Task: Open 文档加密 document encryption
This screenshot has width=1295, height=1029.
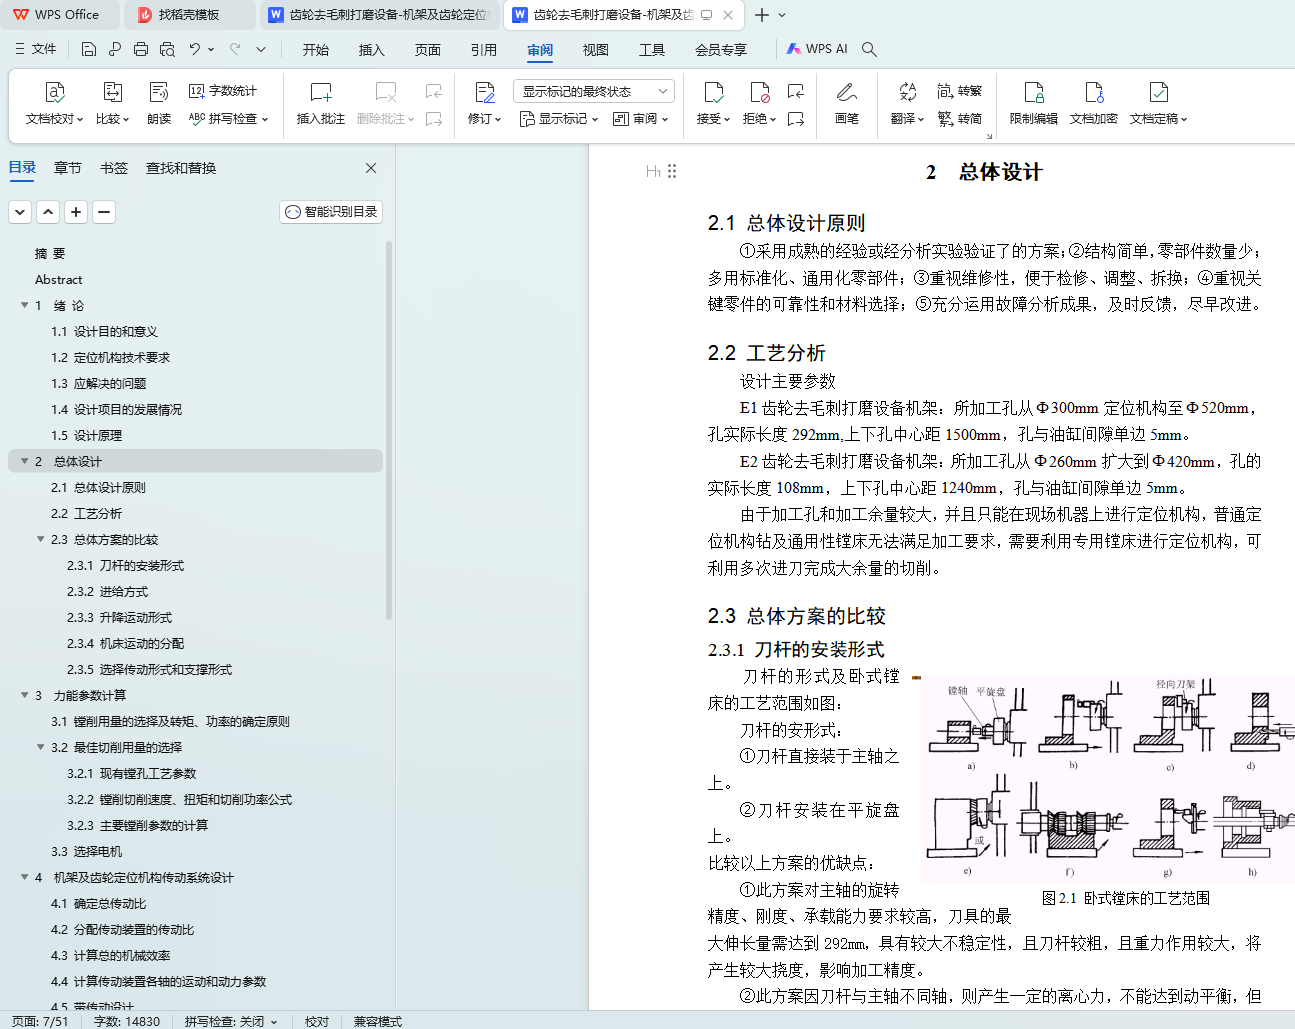Action: tap(1094, 104)
